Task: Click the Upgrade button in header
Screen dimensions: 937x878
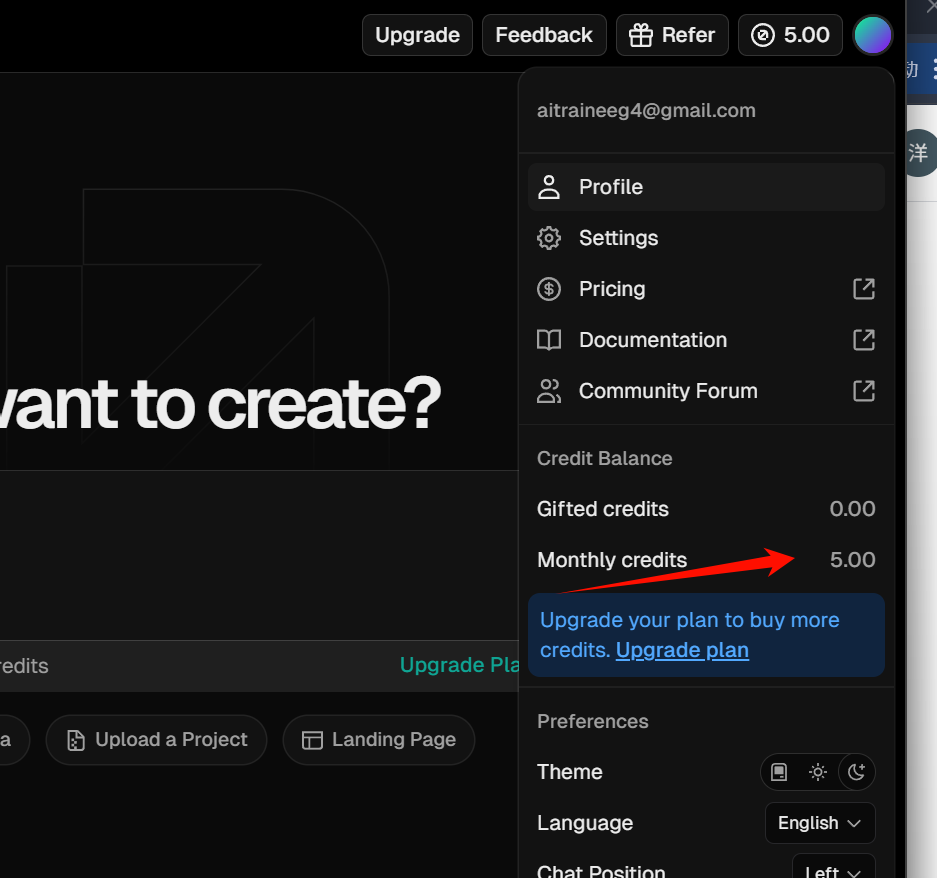Action: (417, 35)
